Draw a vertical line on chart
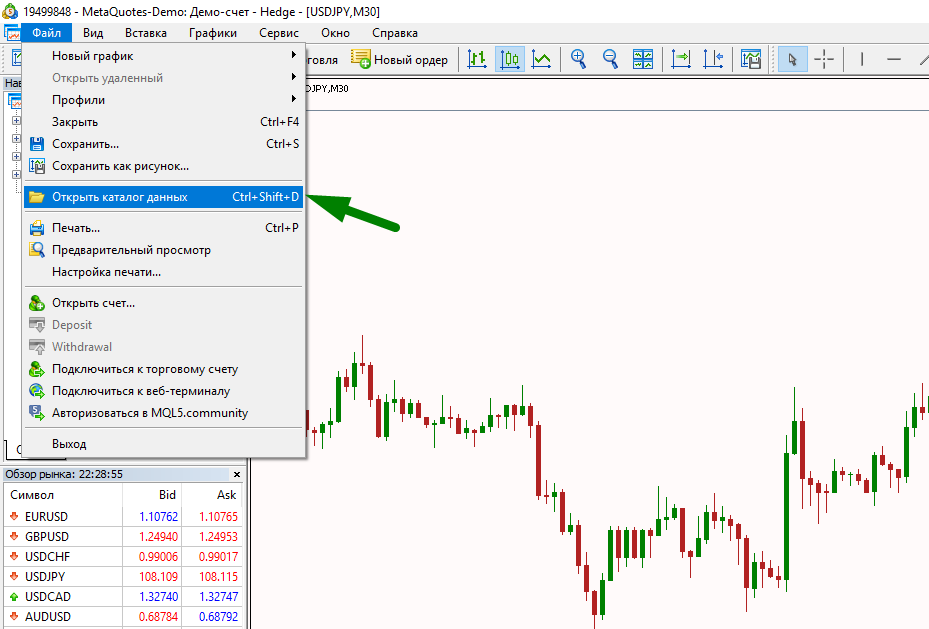Image resolution: width=929 pixels, height=629 pixels. [x=861, y=59]
